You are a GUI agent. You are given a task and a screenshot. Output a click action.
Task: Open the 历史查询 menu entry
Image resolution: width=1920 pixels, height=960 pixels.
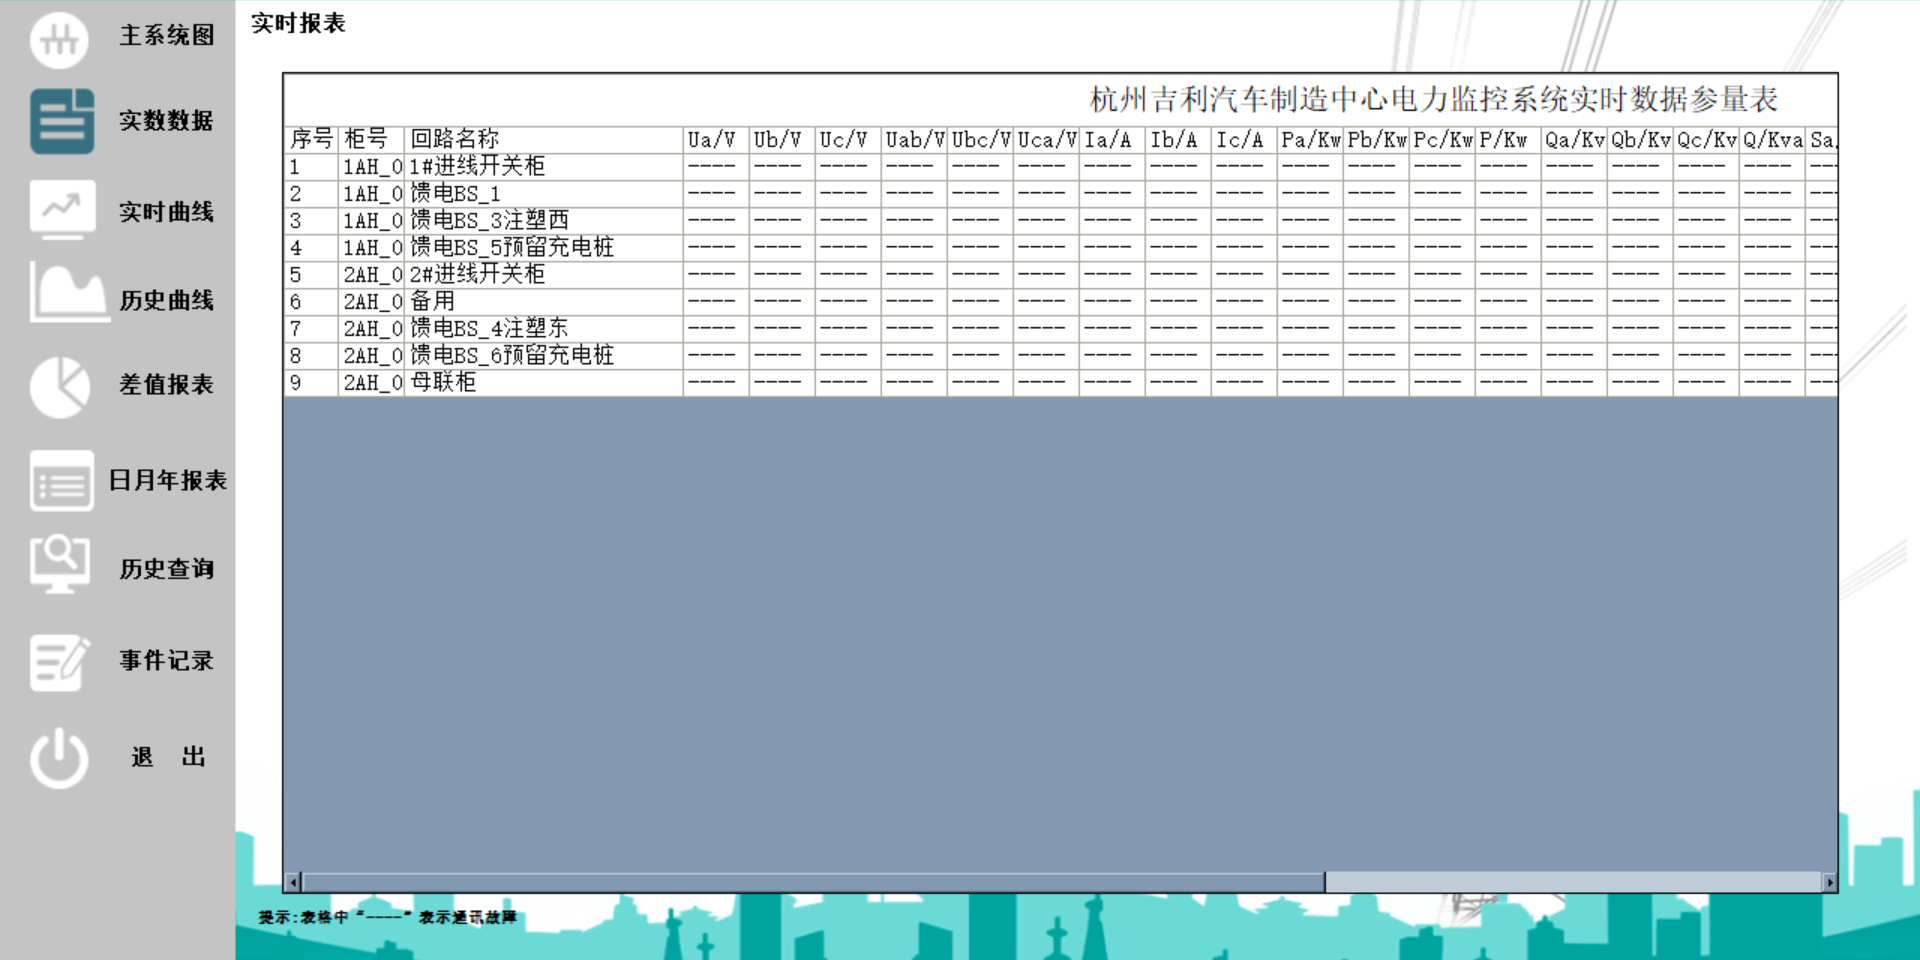tap(165, 568)
